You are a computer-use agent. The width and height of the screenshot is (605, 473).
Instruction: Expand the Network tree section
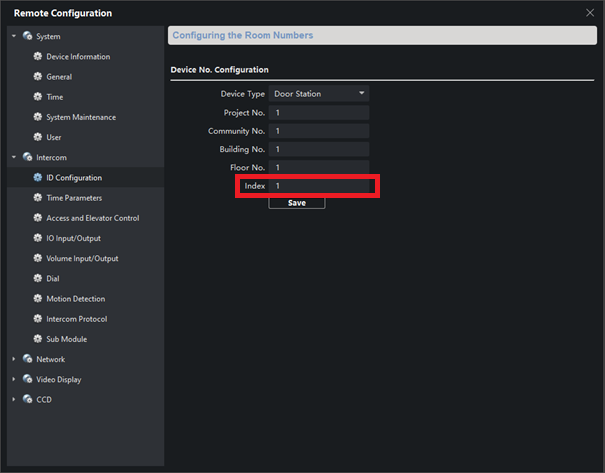pos(14,359)
